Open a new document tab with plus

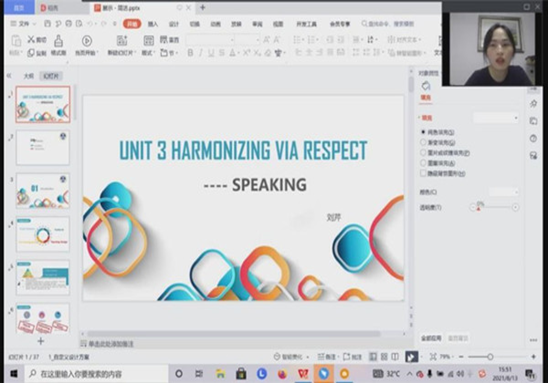(x=203, y=7)
